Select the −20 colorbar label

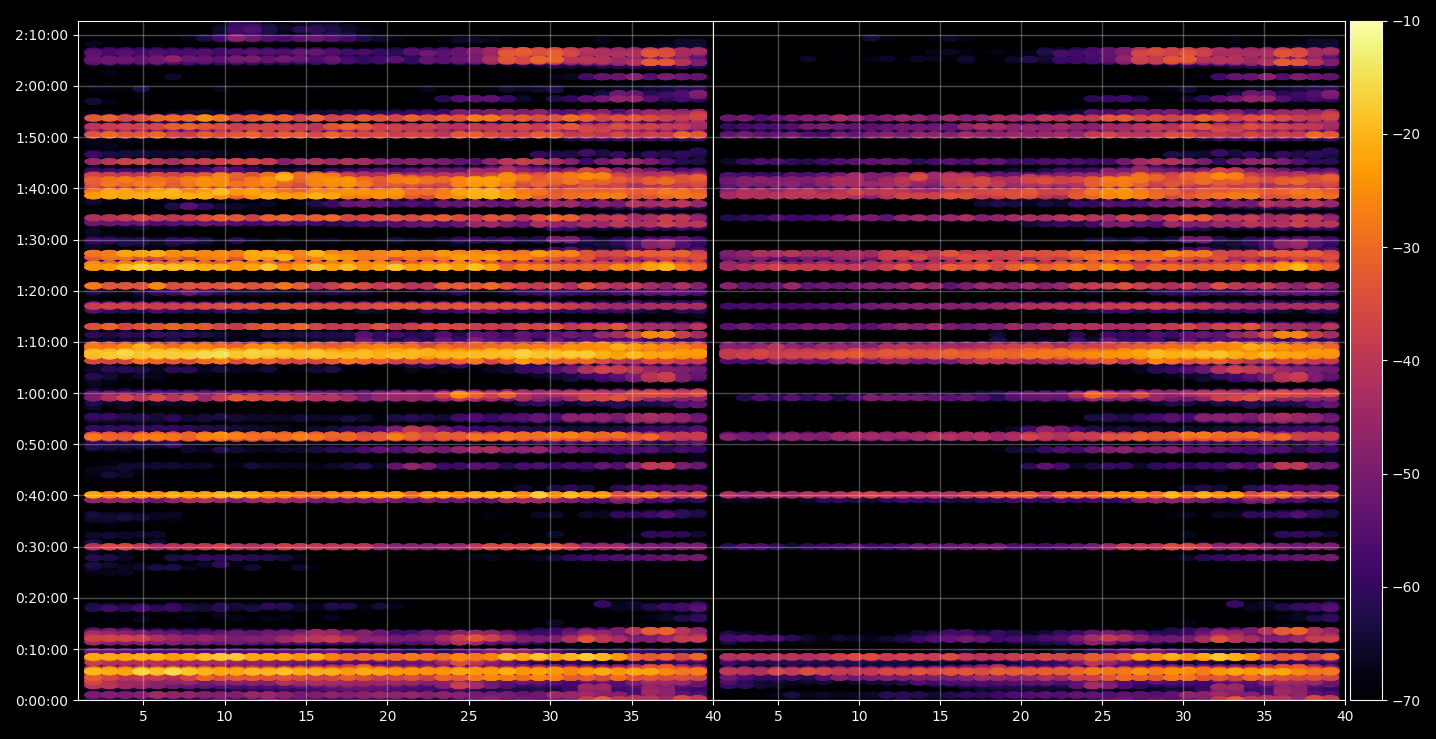1406,135
